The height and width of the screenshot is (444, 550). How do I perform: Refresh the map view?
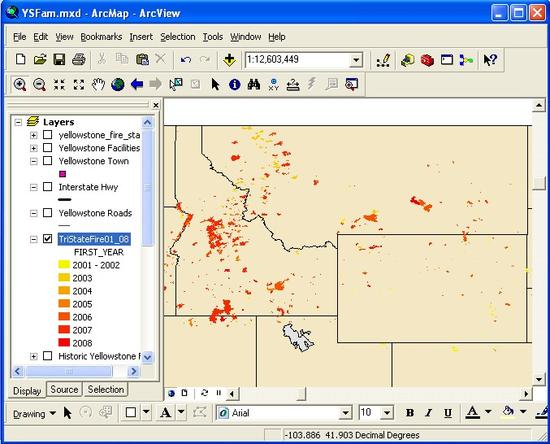coord(204,393)
